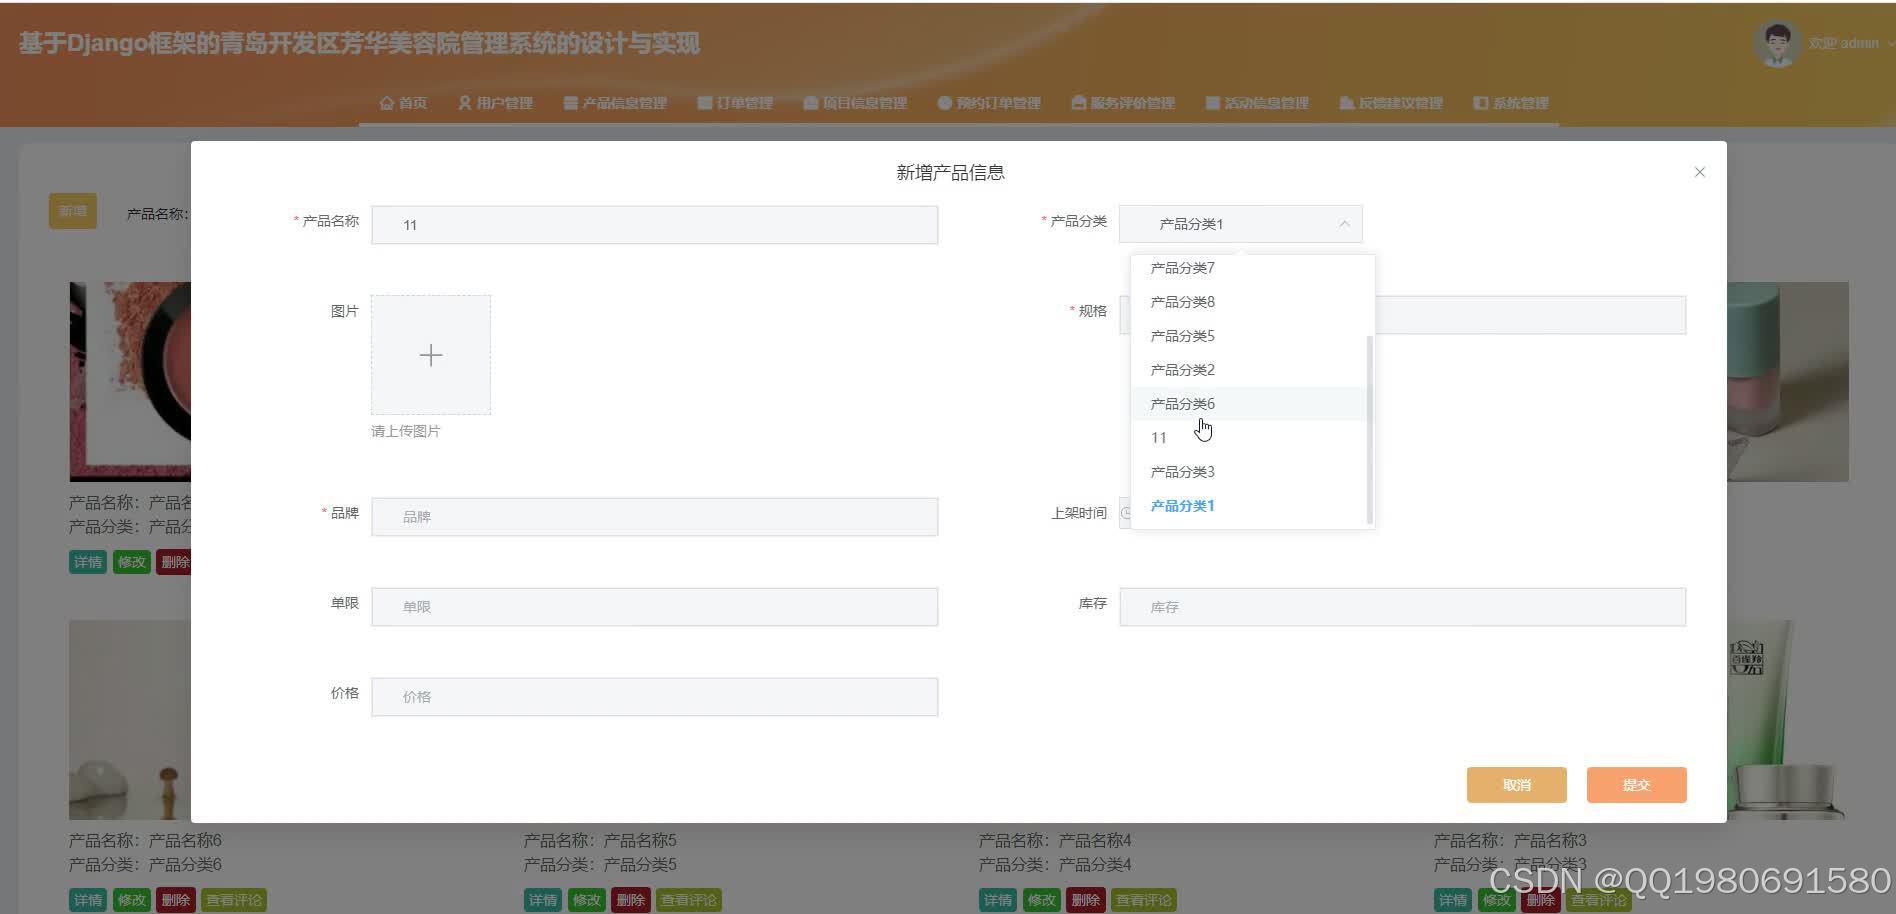Viewport: 1896px width, 914px height.
Task: Select 产品分类6 from the list
Action: [1252, 404]
